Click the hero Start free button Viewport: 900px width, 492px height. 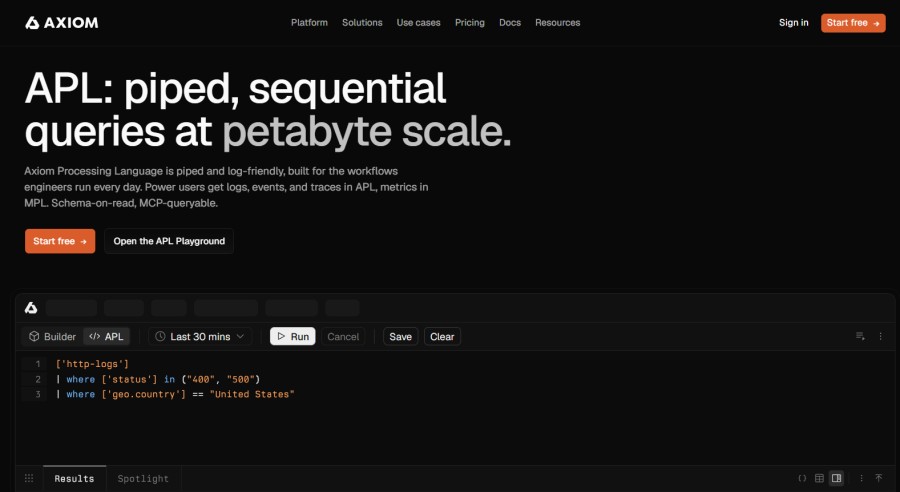[60, 241]
